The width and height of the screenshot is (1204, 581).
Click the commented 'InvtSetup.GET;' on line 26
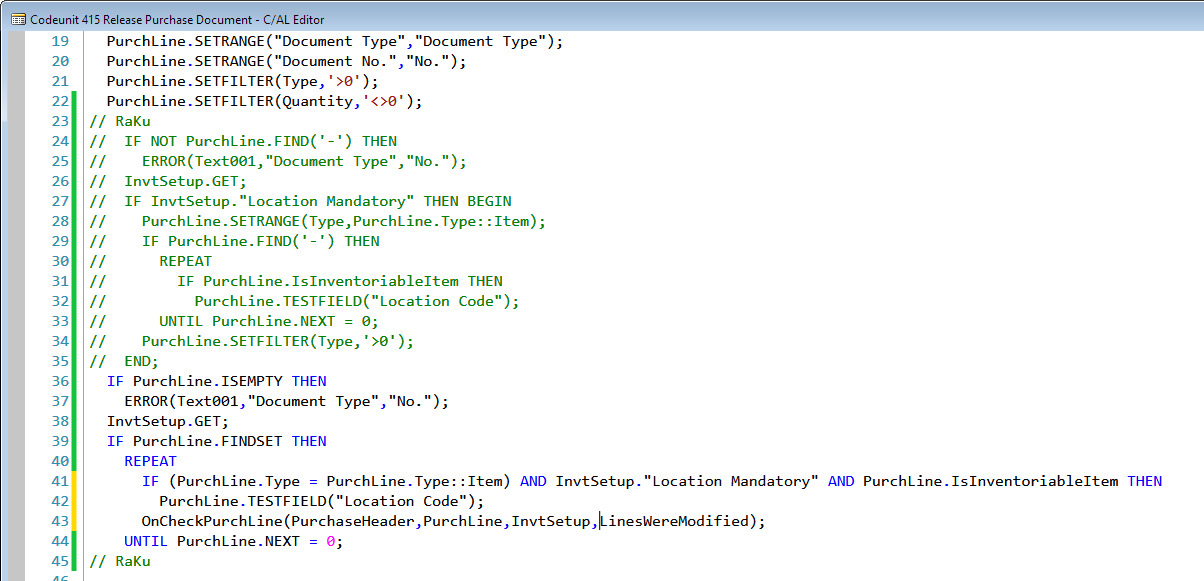click(x=168, y=181)
